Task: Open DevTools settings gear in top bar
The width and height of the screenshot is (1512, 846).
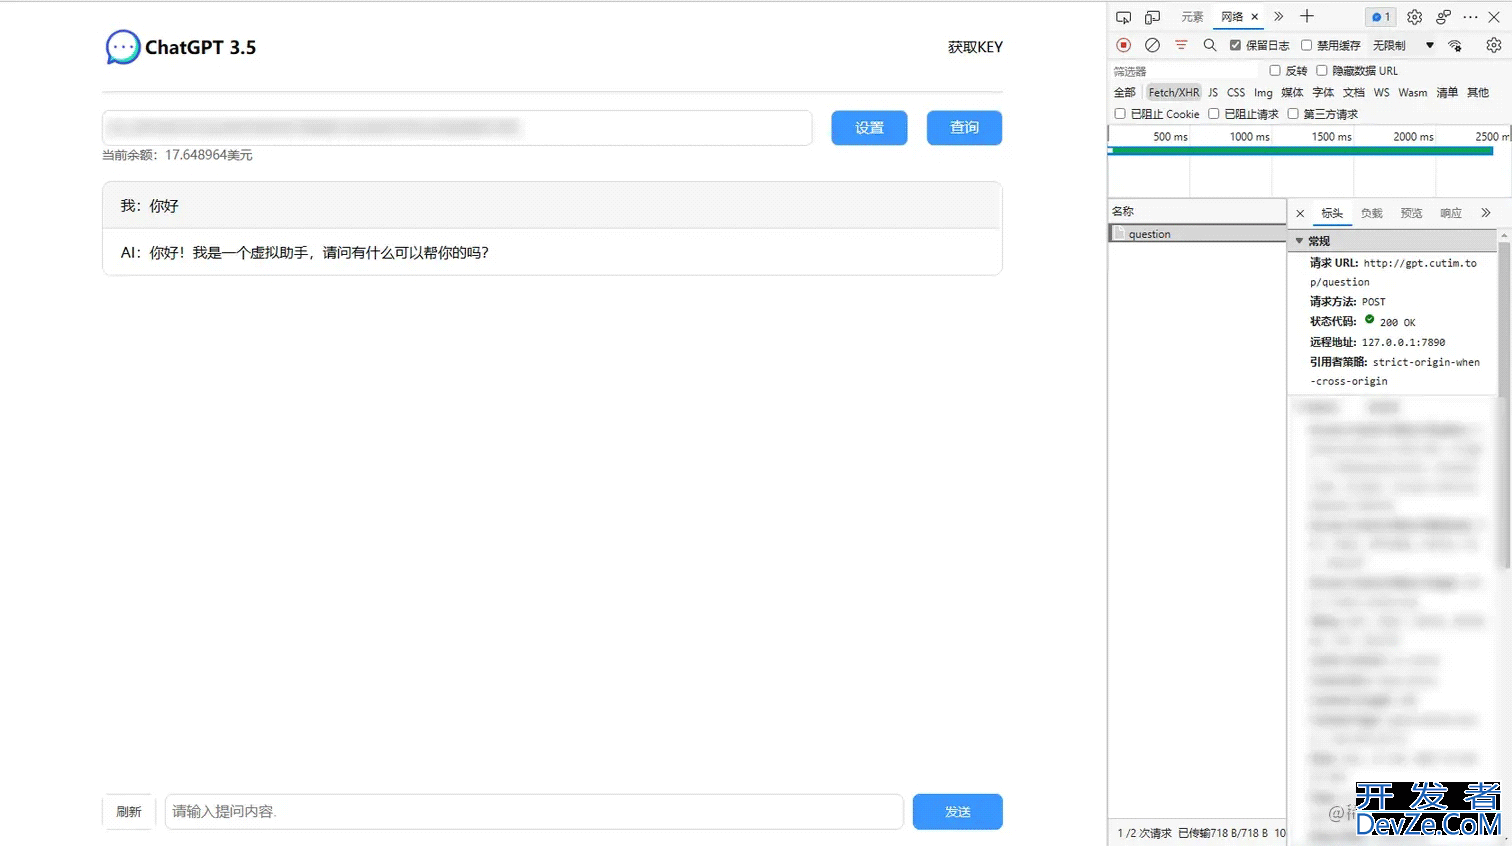Action: pyautogui.click(x=1414, y=17)
